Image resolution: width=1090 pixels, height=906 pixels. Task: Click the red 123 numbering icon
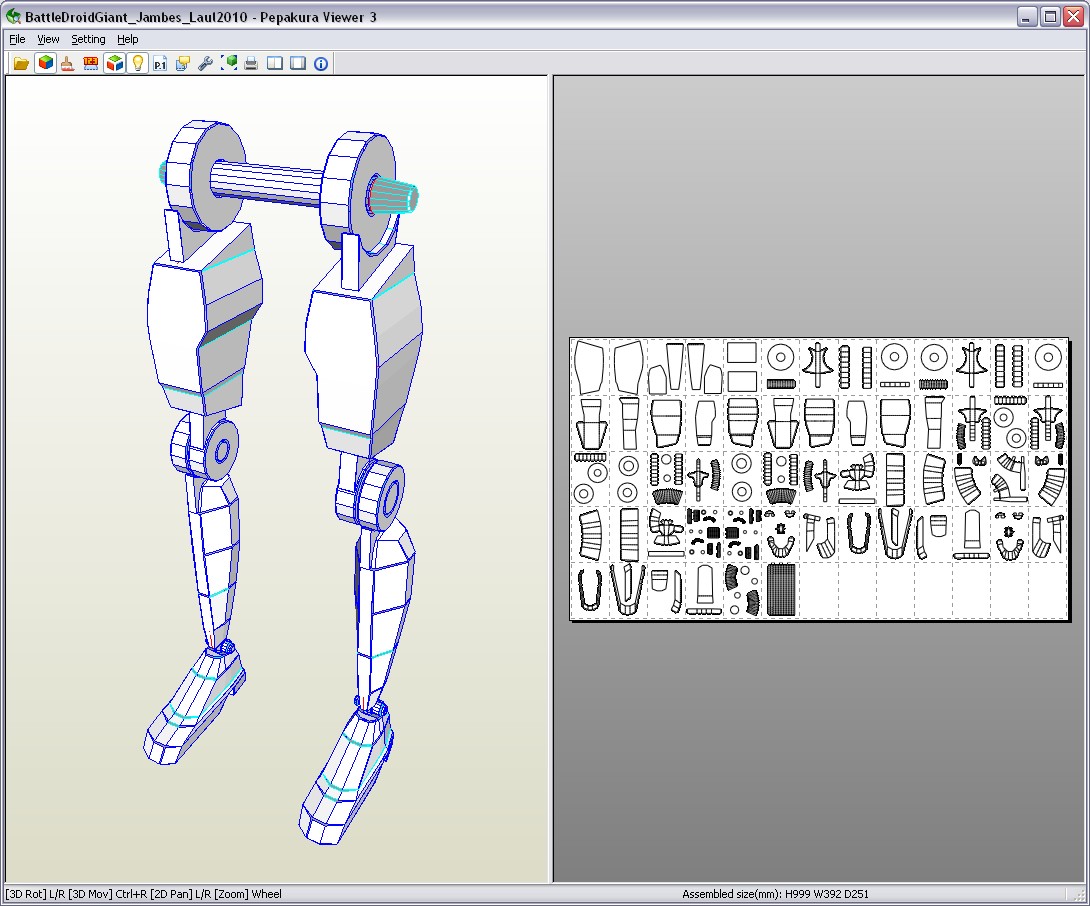[x=91, y=63]
